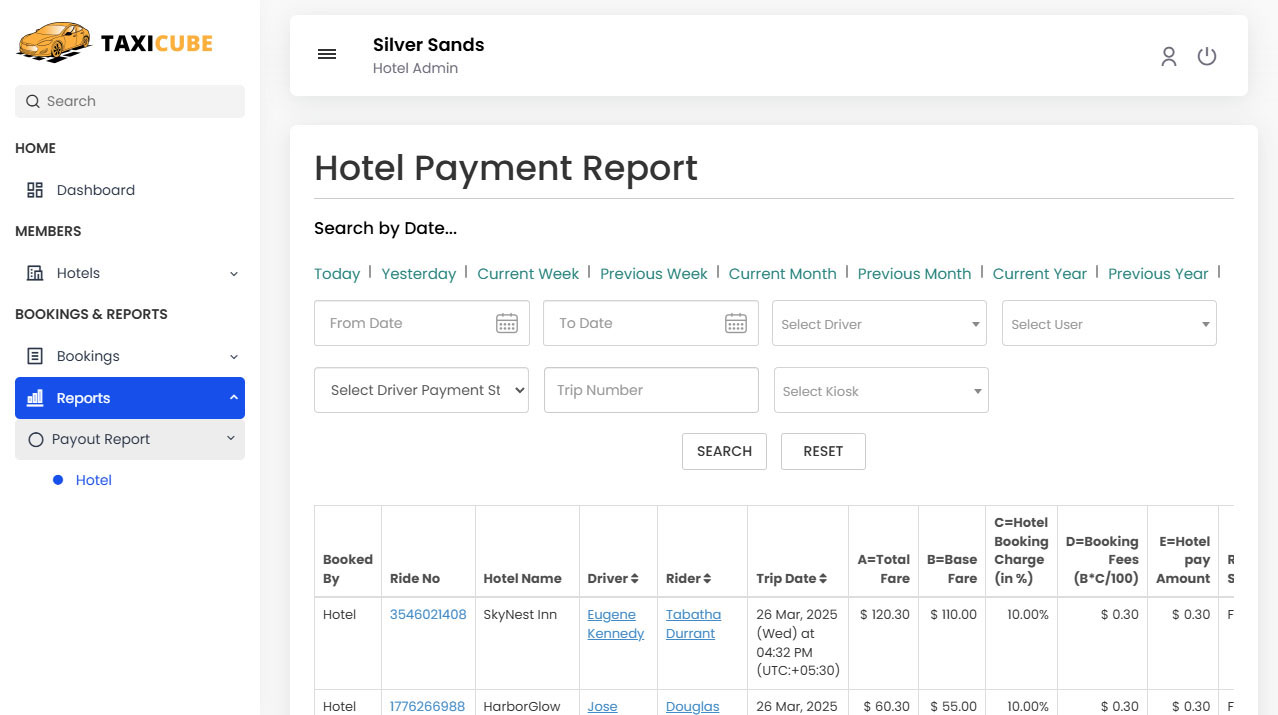
Task: Click the Current Month quick filter
Action: pos(782,273)
